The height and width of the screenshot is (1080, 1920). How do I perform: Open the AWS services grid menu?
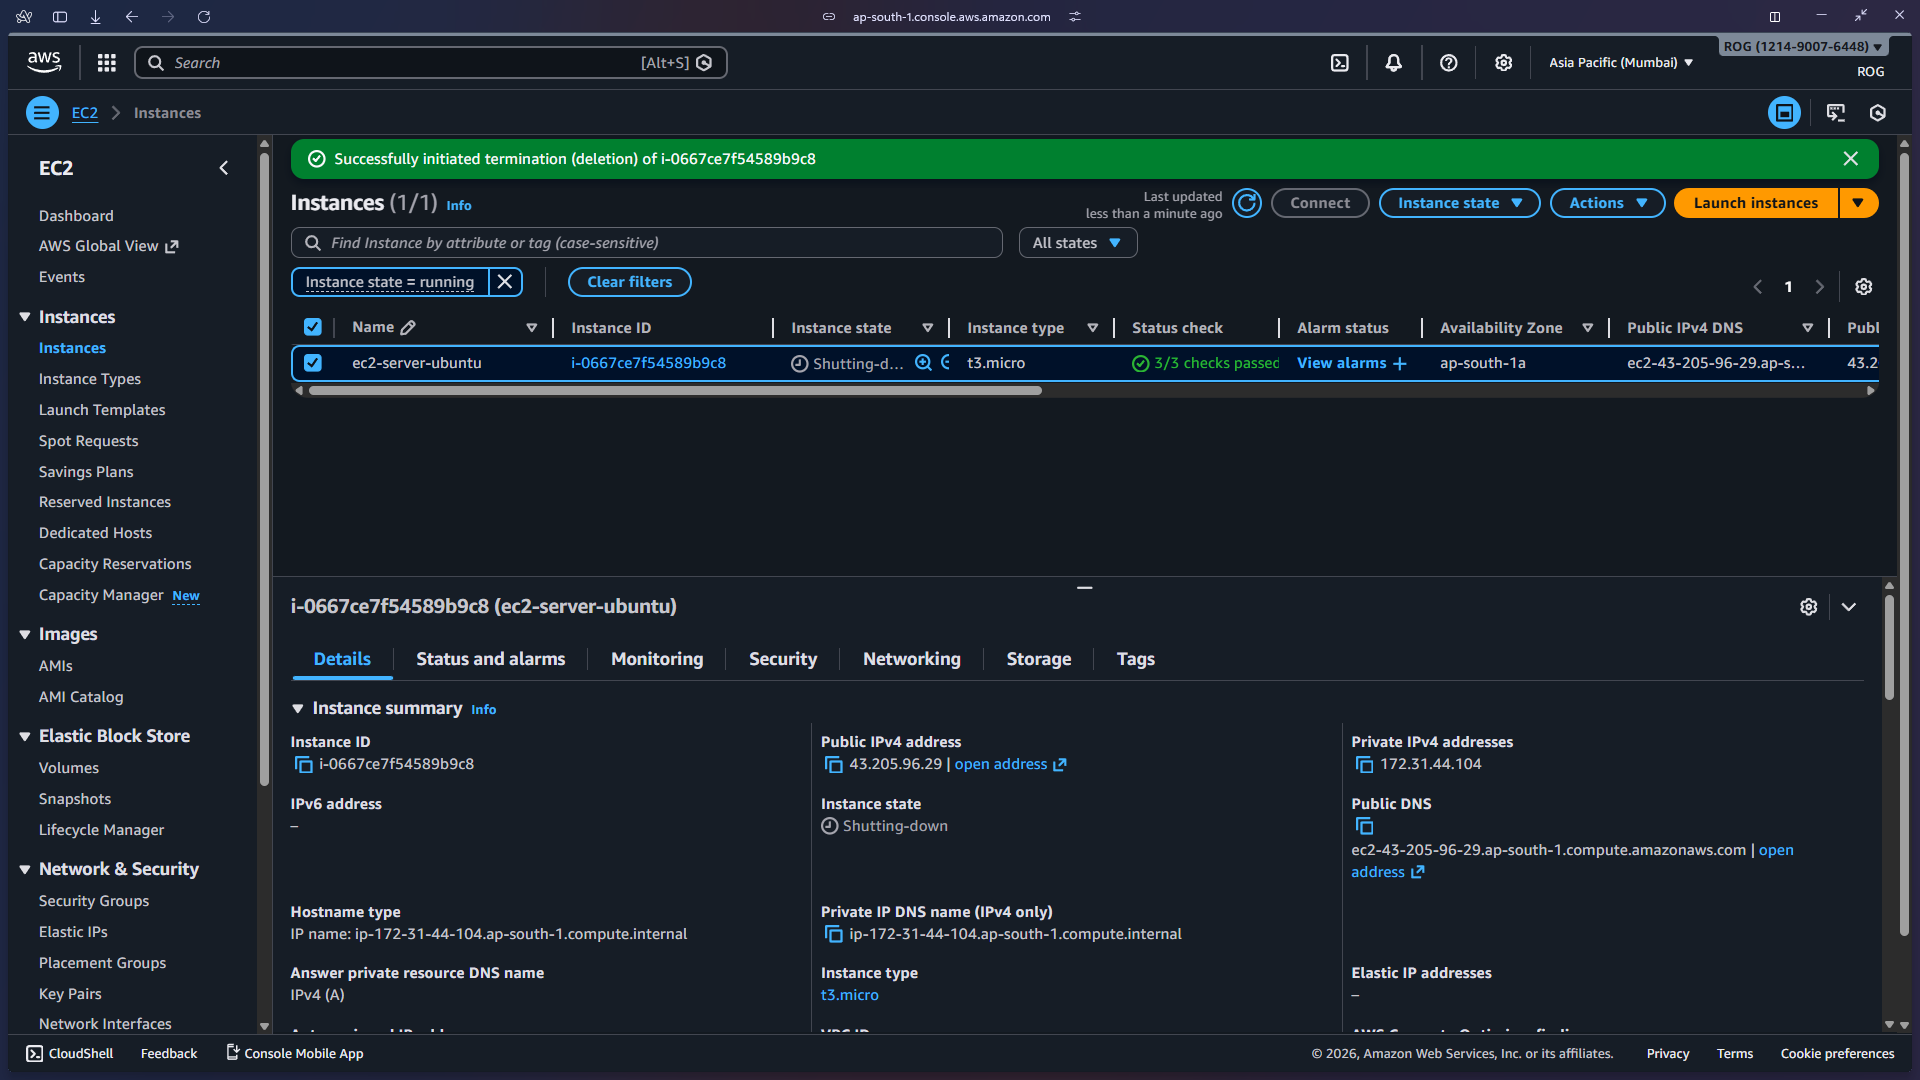coord(107,63)
